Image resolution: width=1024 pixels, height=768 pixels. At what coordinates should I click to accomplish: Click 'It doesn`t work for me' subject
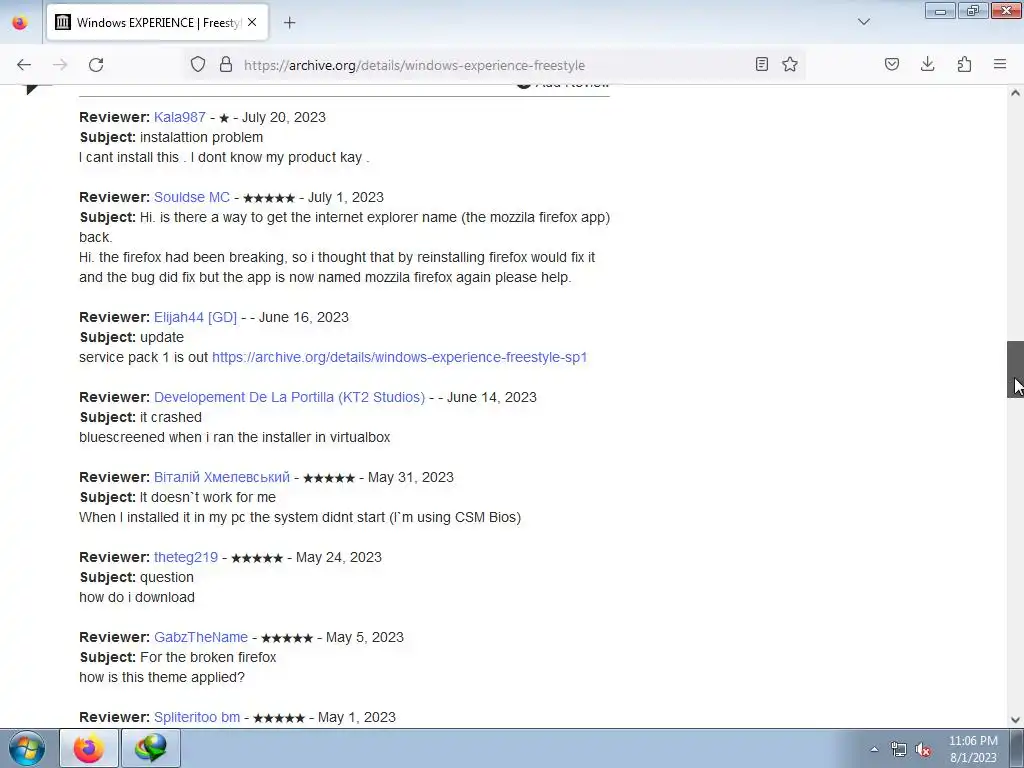208,498
